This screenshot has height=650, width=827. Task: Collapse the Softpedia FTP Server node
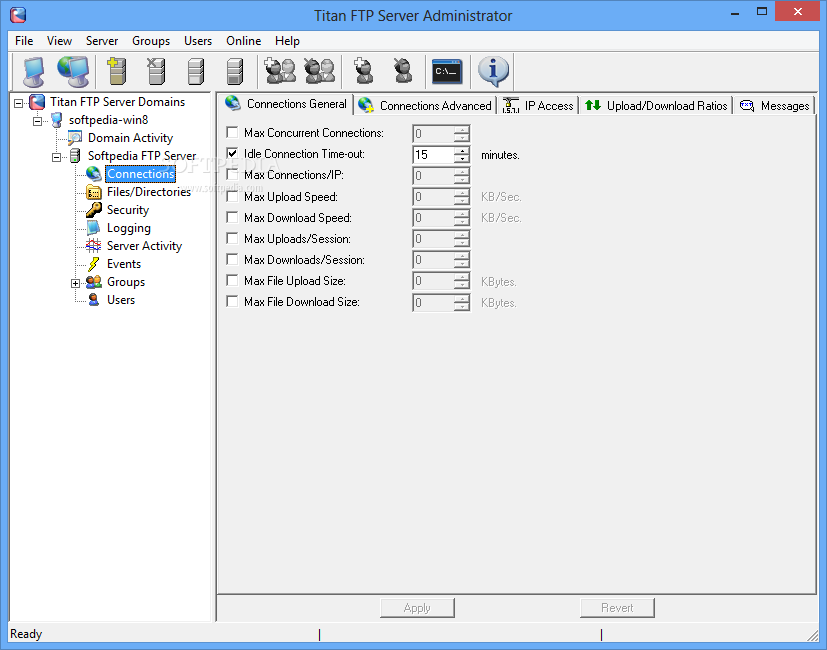click(x=56, y=157)
